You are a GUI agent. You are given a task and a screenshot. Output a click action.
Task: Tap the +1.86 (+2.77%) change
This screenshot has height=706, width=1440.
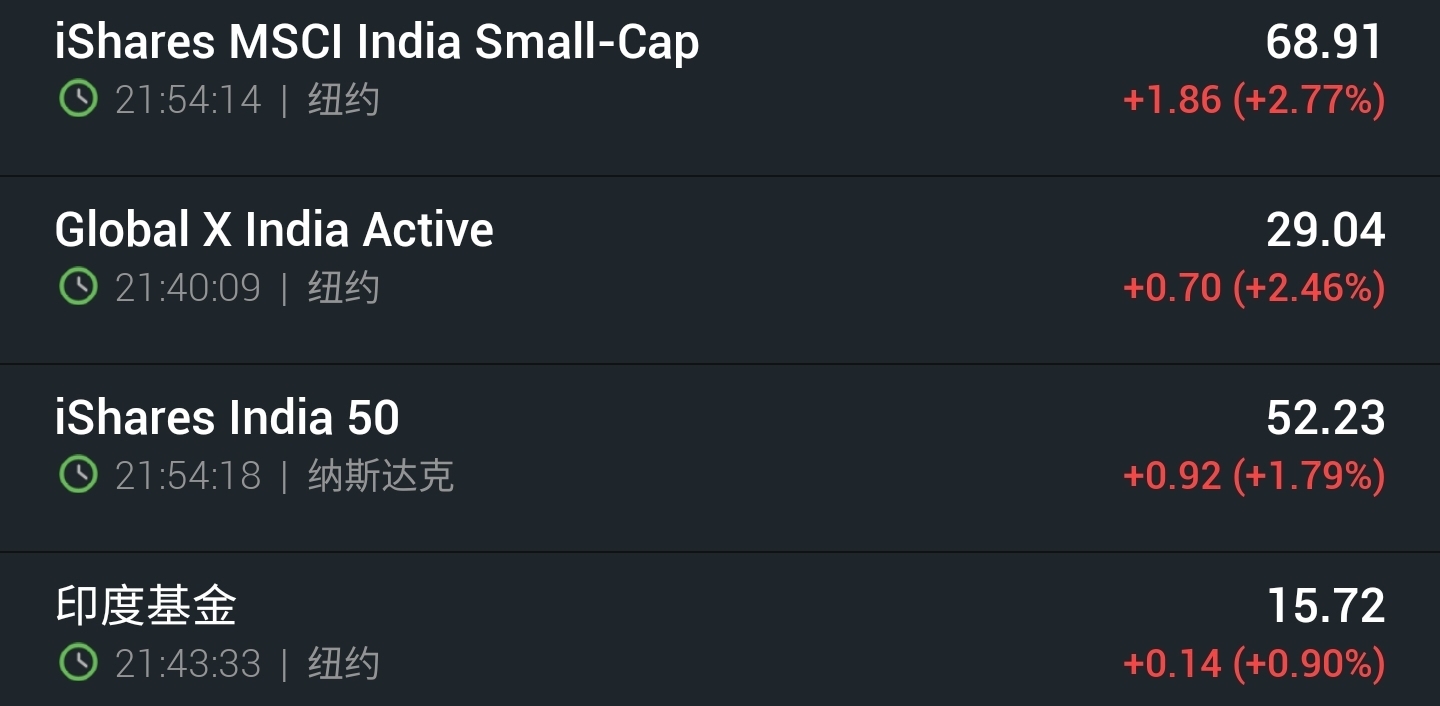pyautogui.click(x=1254, y=100)
